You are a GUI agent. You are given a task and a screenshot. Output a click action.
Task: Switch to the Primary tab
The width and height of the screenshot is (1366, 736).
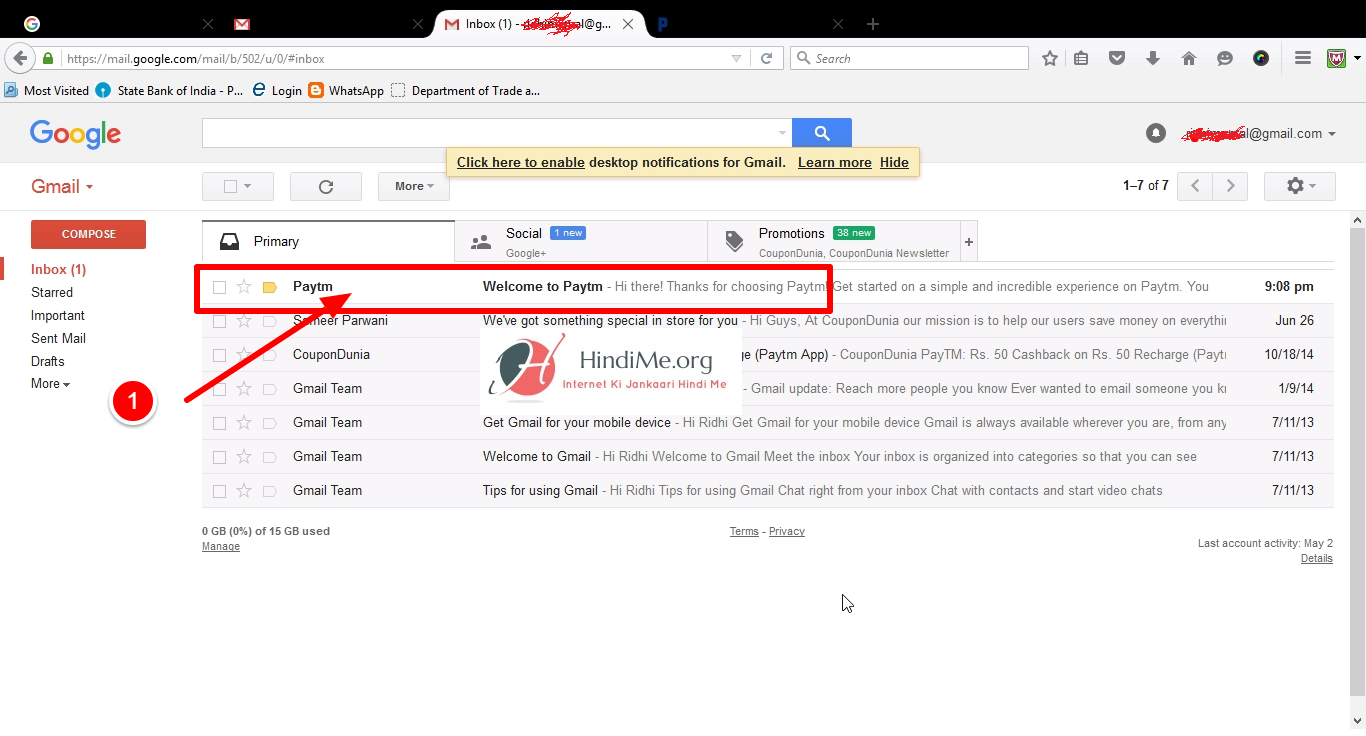click(328, 242)
